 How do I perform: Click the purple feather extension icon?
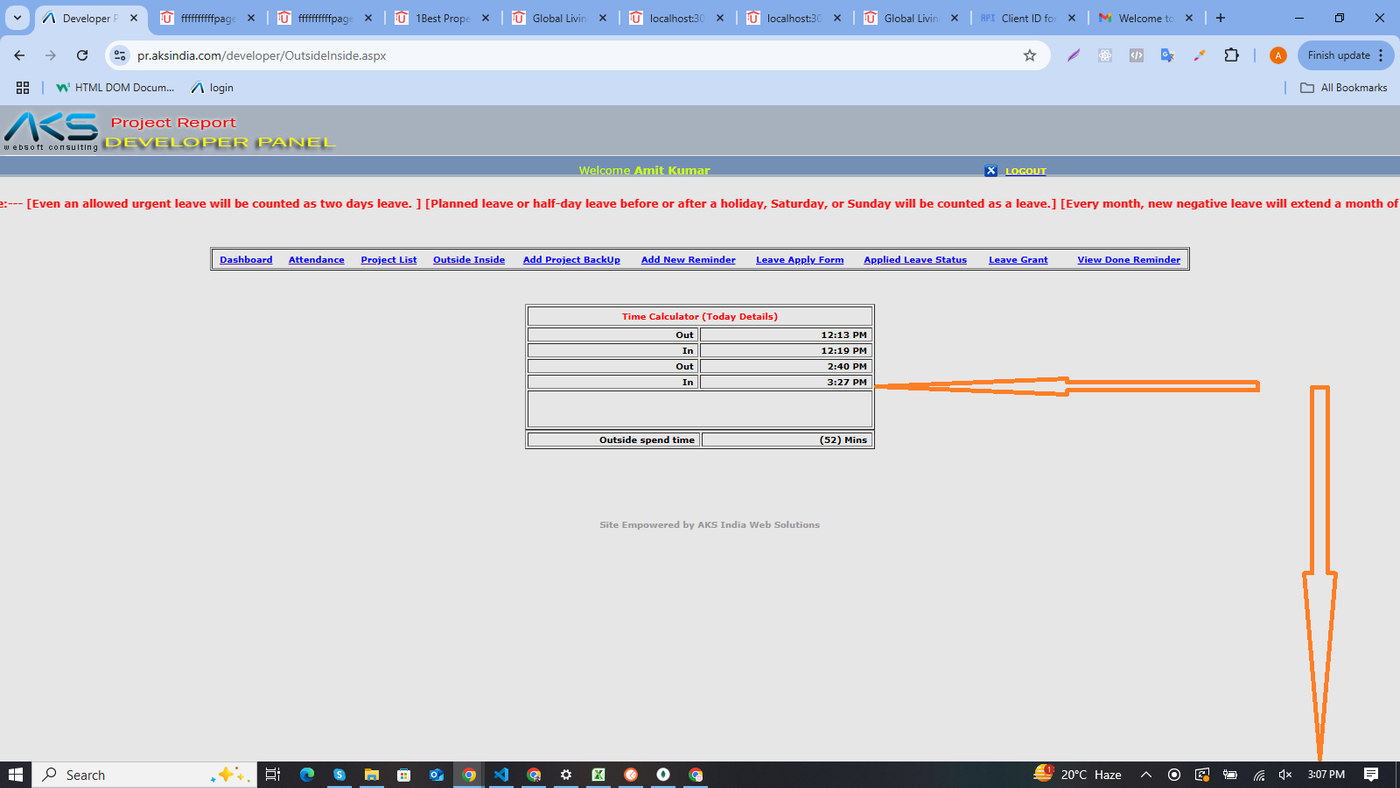point(1073,56)
